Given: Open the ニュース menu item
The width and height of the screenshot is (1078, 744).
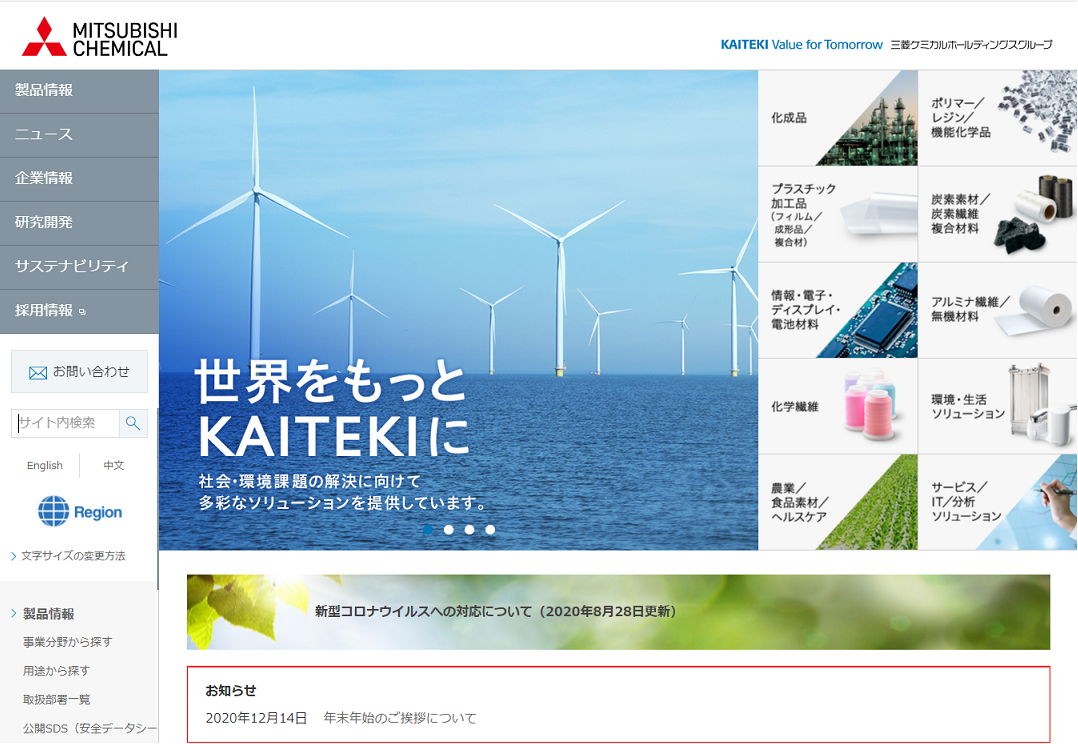Looking at the screenshot, I should pyautogui.click(x=79, y=135).
